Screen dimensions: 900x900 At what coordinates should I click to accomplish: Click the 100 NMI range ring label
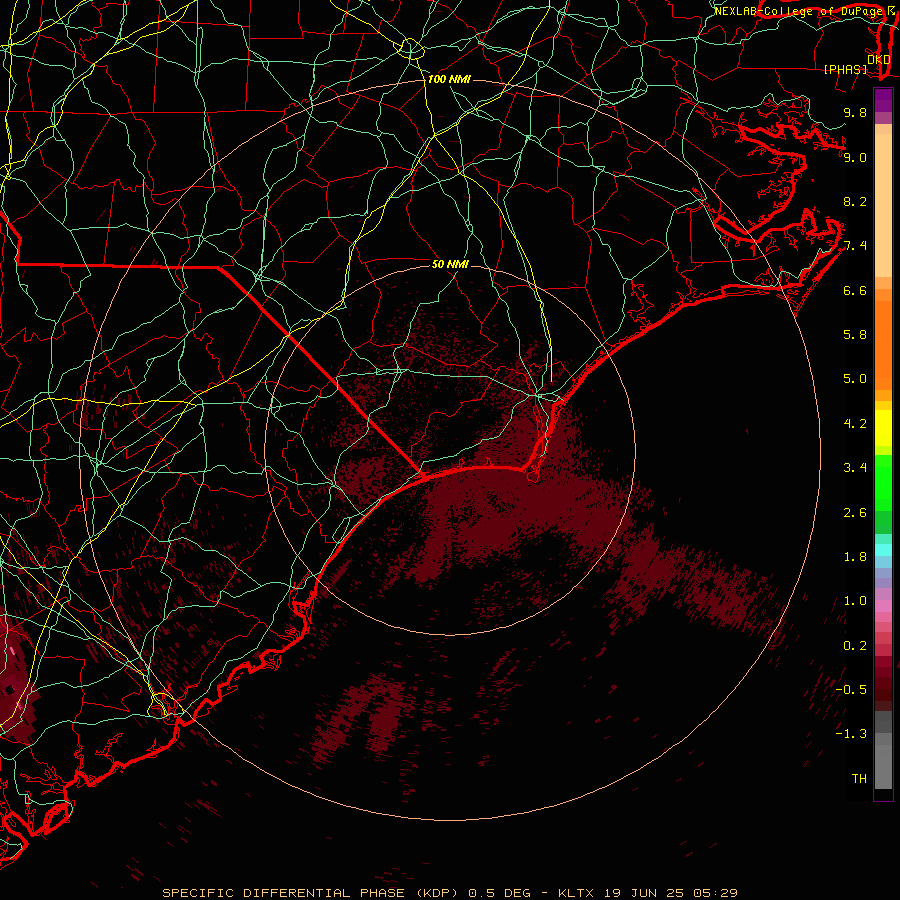click(449, 79)
